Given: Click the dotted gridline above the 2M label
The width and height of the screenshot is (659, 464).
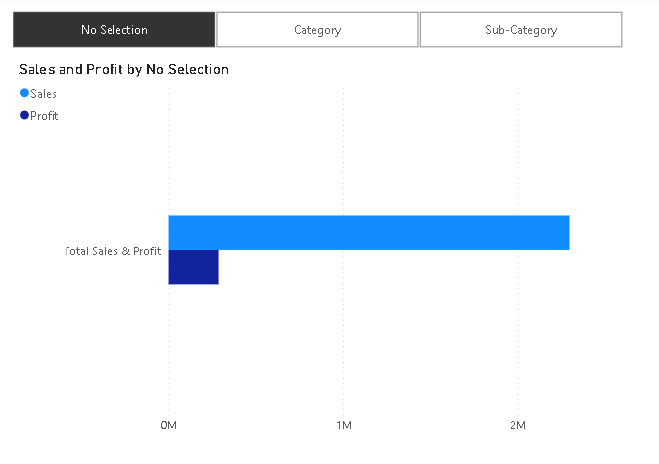Looking at the screenshot, I should (x=518, y=150).
